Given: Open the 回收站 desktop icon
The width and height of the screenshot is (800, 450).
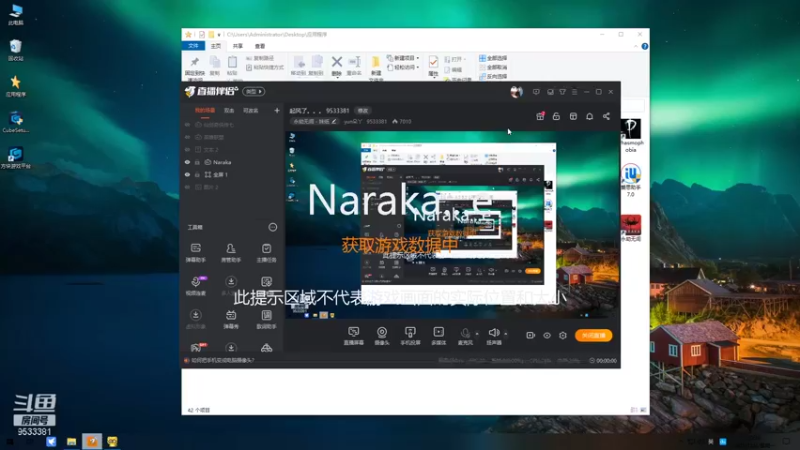Looking at the screenshot, I should coord(15,51).
